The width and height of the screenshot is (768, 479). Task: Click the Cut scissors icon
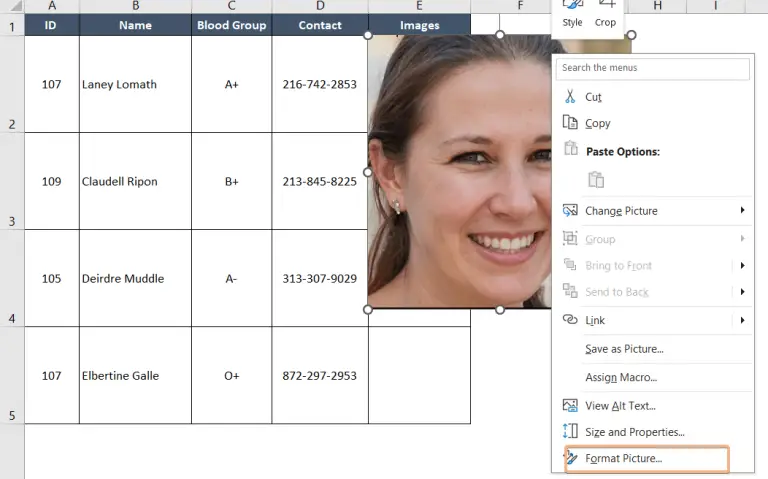(570, 97)
